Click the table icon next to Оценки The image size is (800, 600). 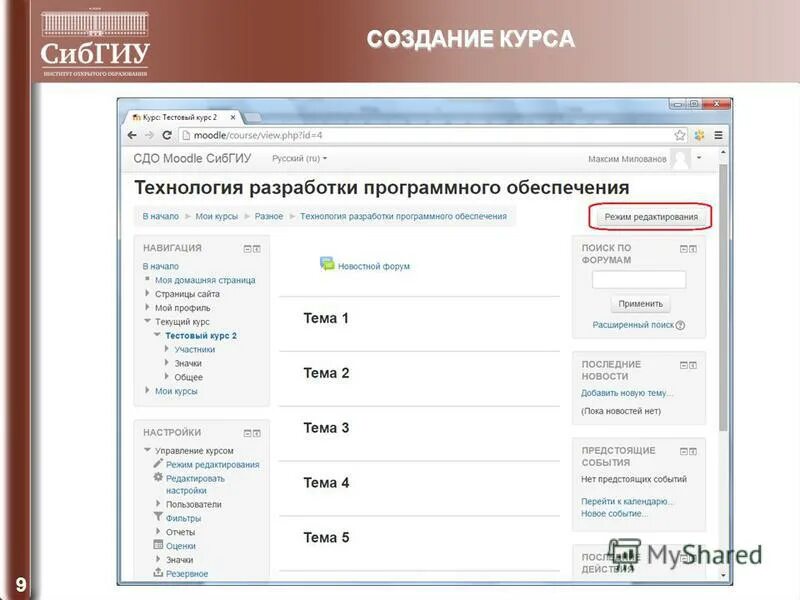pos(158,545)
